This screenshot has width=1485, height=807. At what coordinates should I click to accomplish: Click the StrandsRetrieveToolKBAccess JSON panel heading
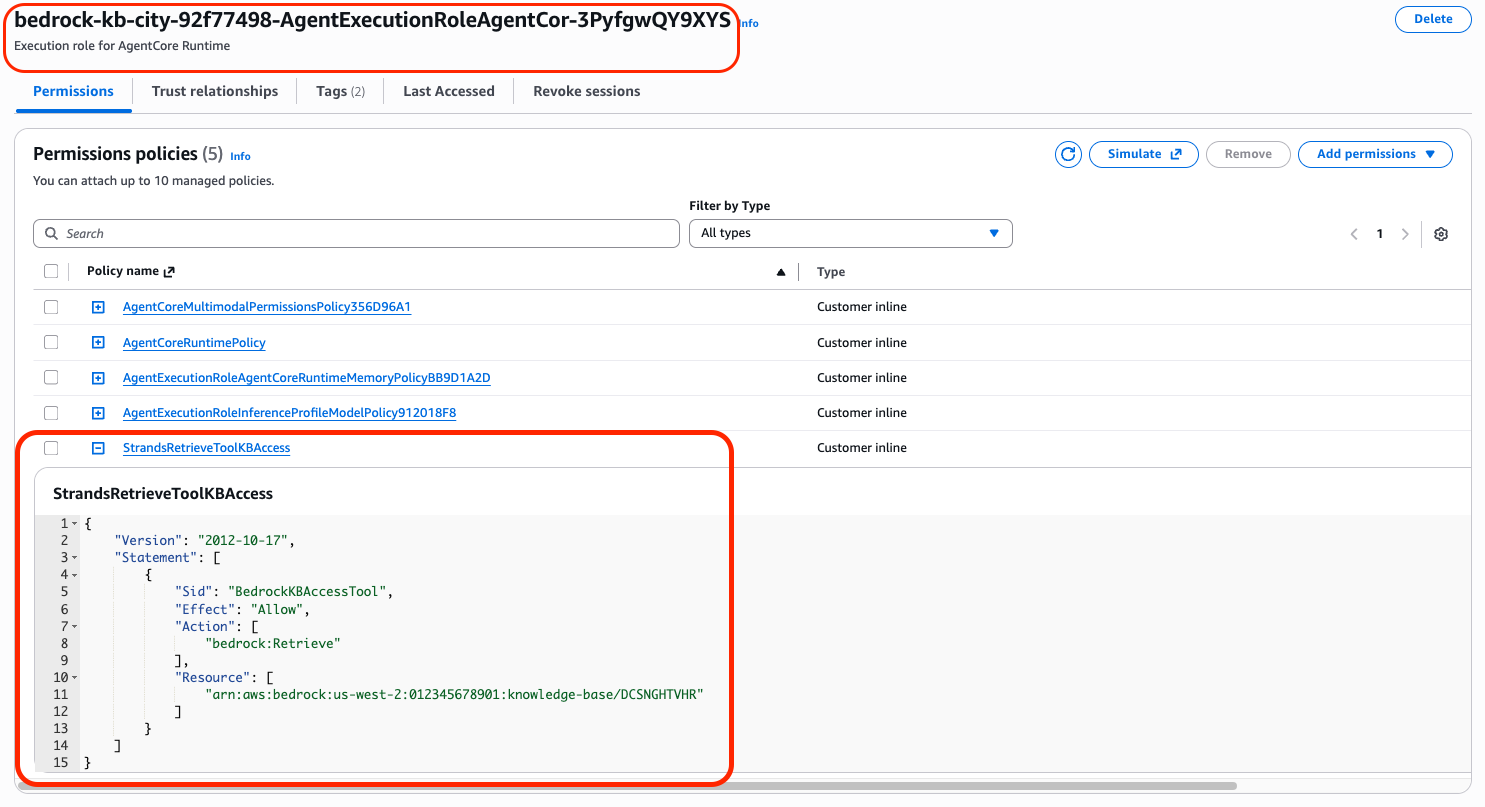[x=163, y=493]
